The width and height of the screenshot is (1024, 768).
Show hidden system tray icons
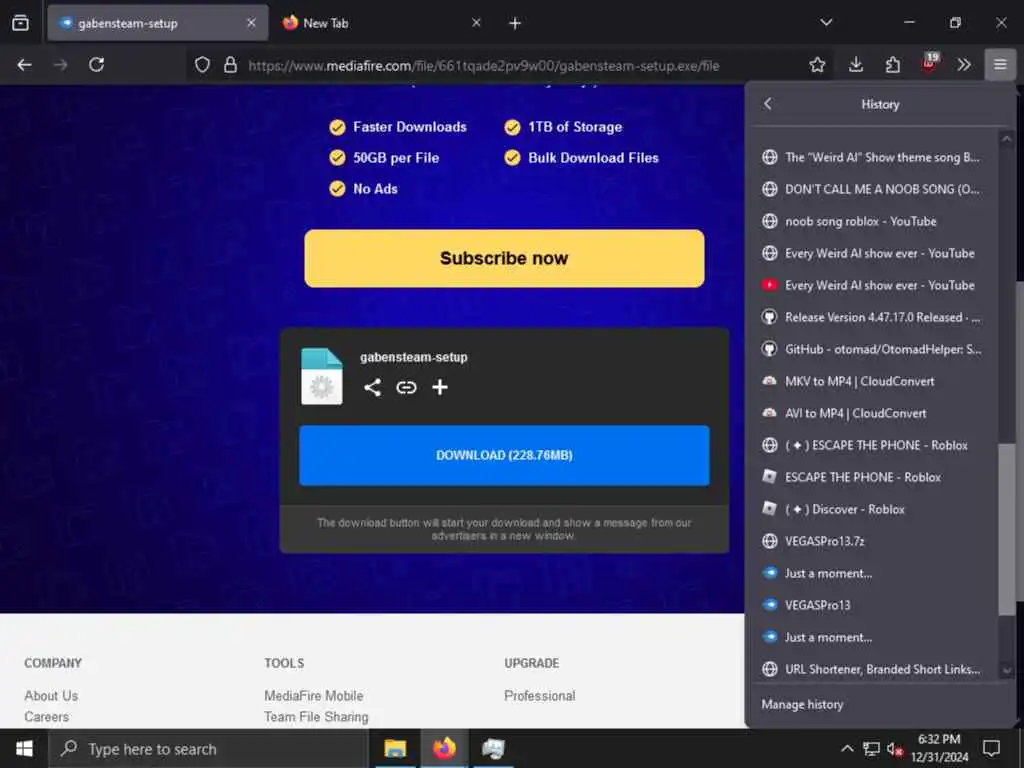point(846,748)
